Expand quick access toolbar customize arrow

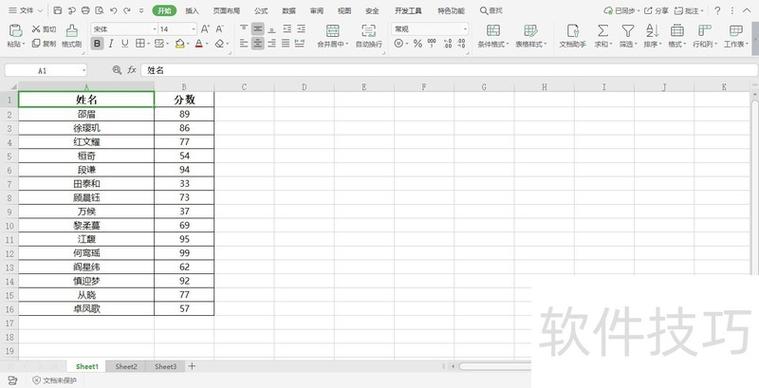point(141,10)
